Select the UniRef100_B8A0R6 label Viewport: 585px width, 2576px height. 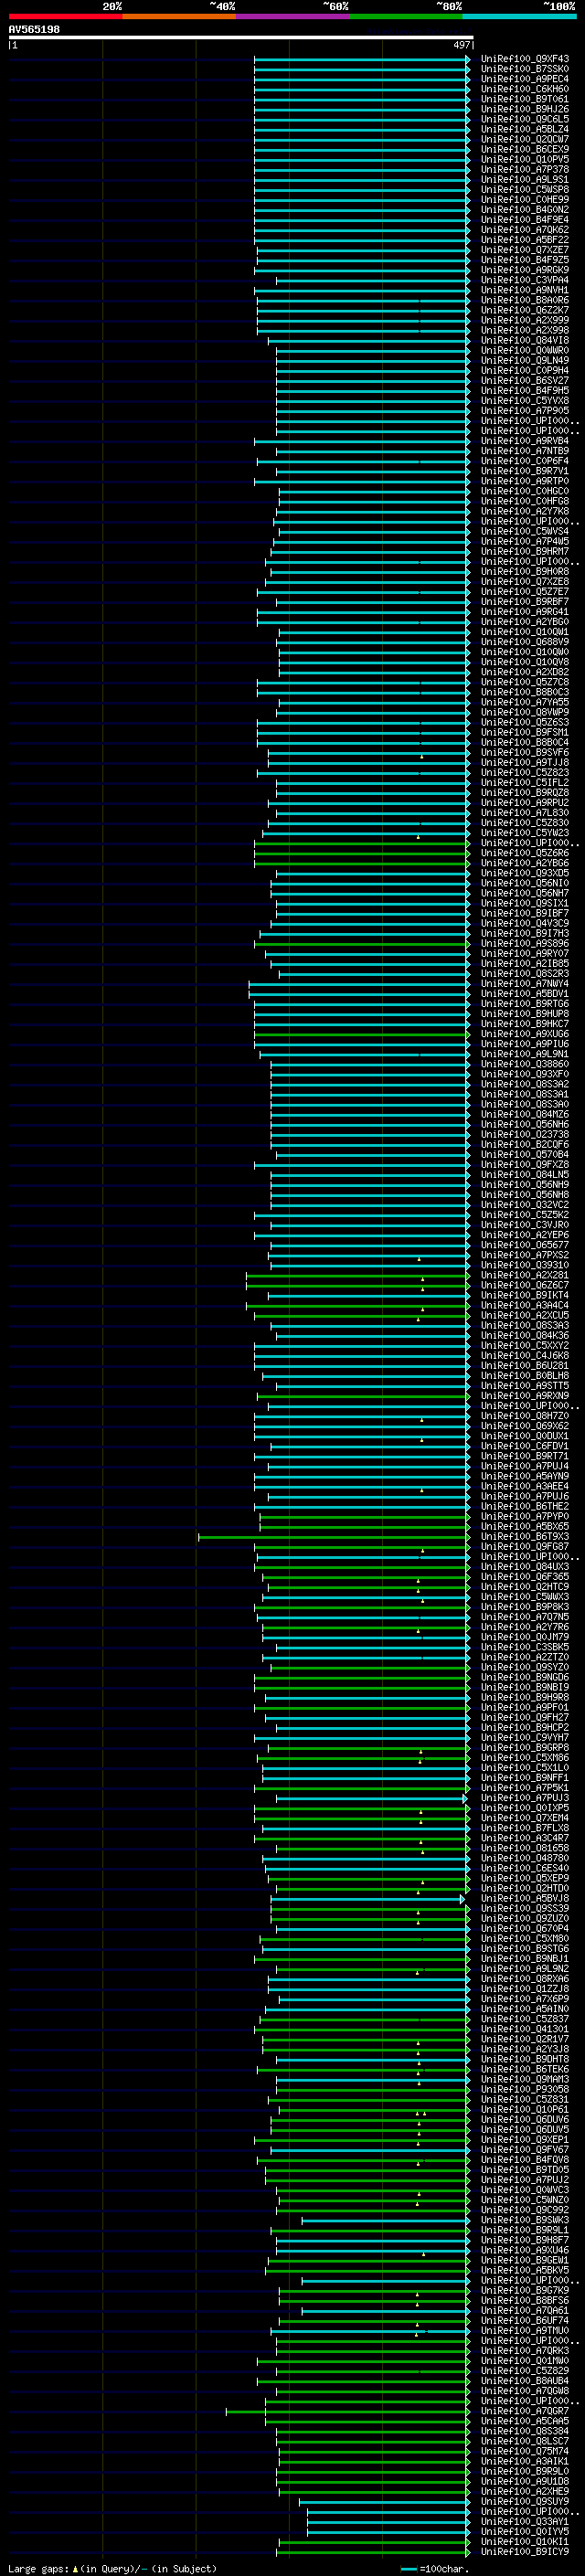525,300
